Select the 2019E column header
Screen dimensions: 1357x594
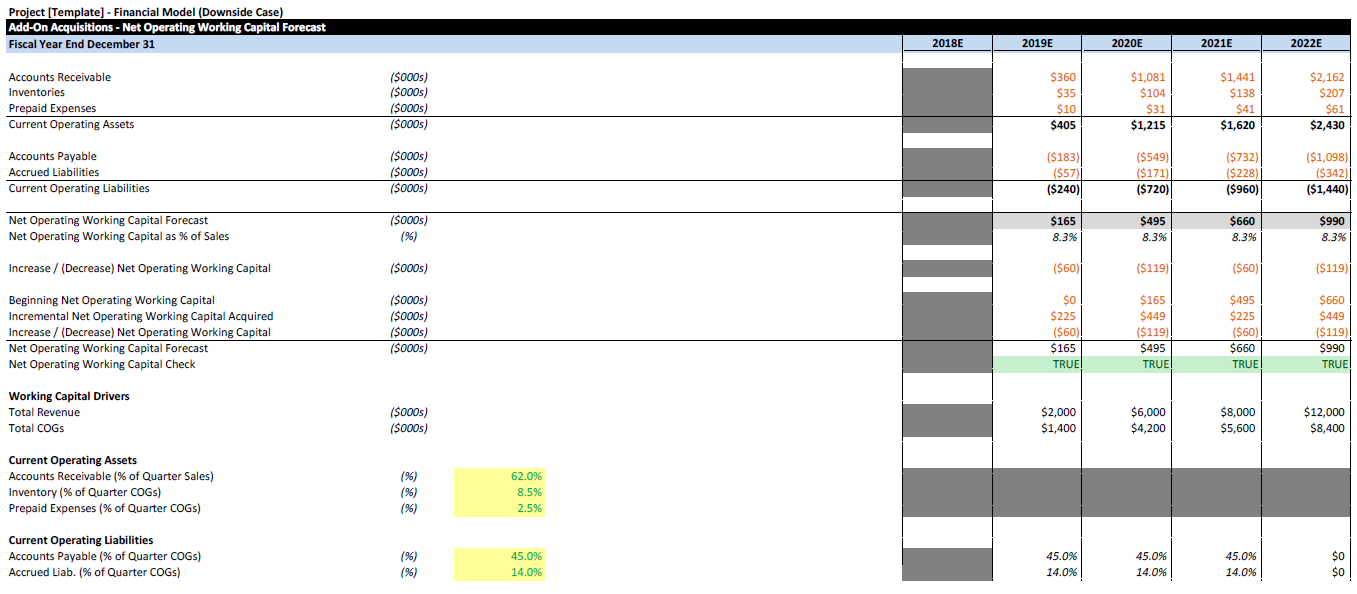pyautogui.click(x=1037, y=44)
